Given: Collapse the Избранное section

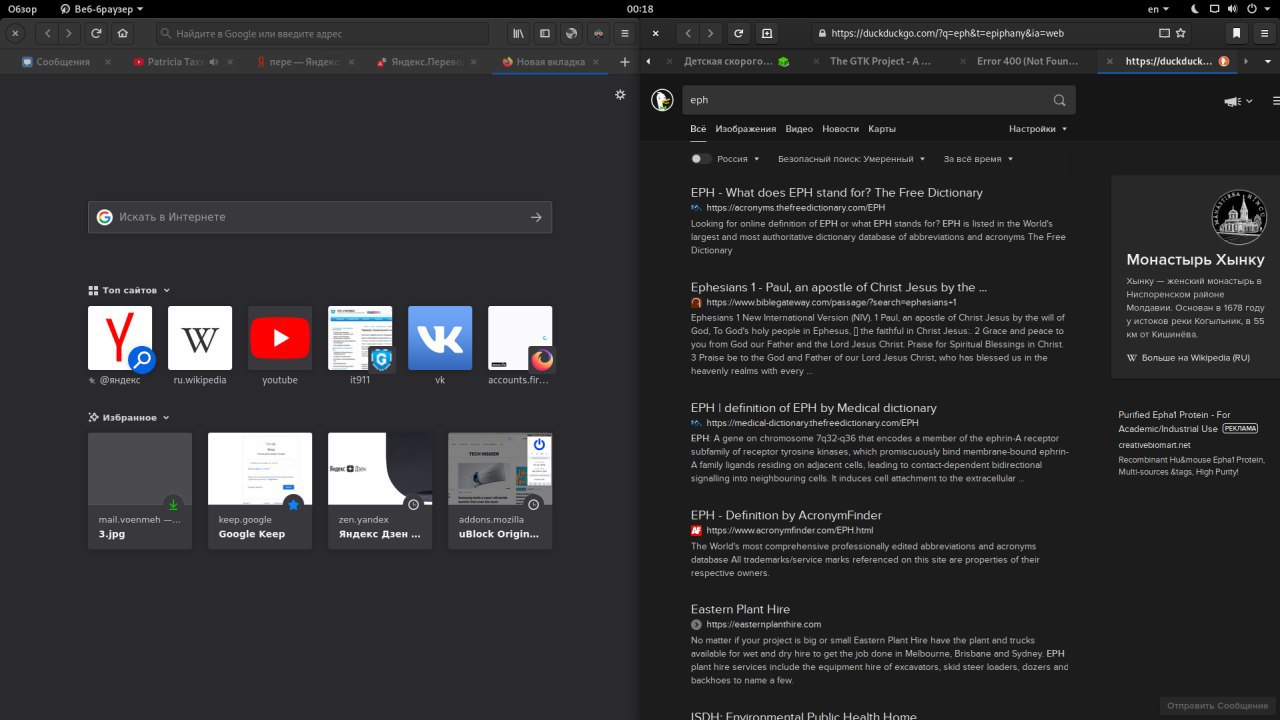Looking at the screenshot, I should (x=129, y=417).
